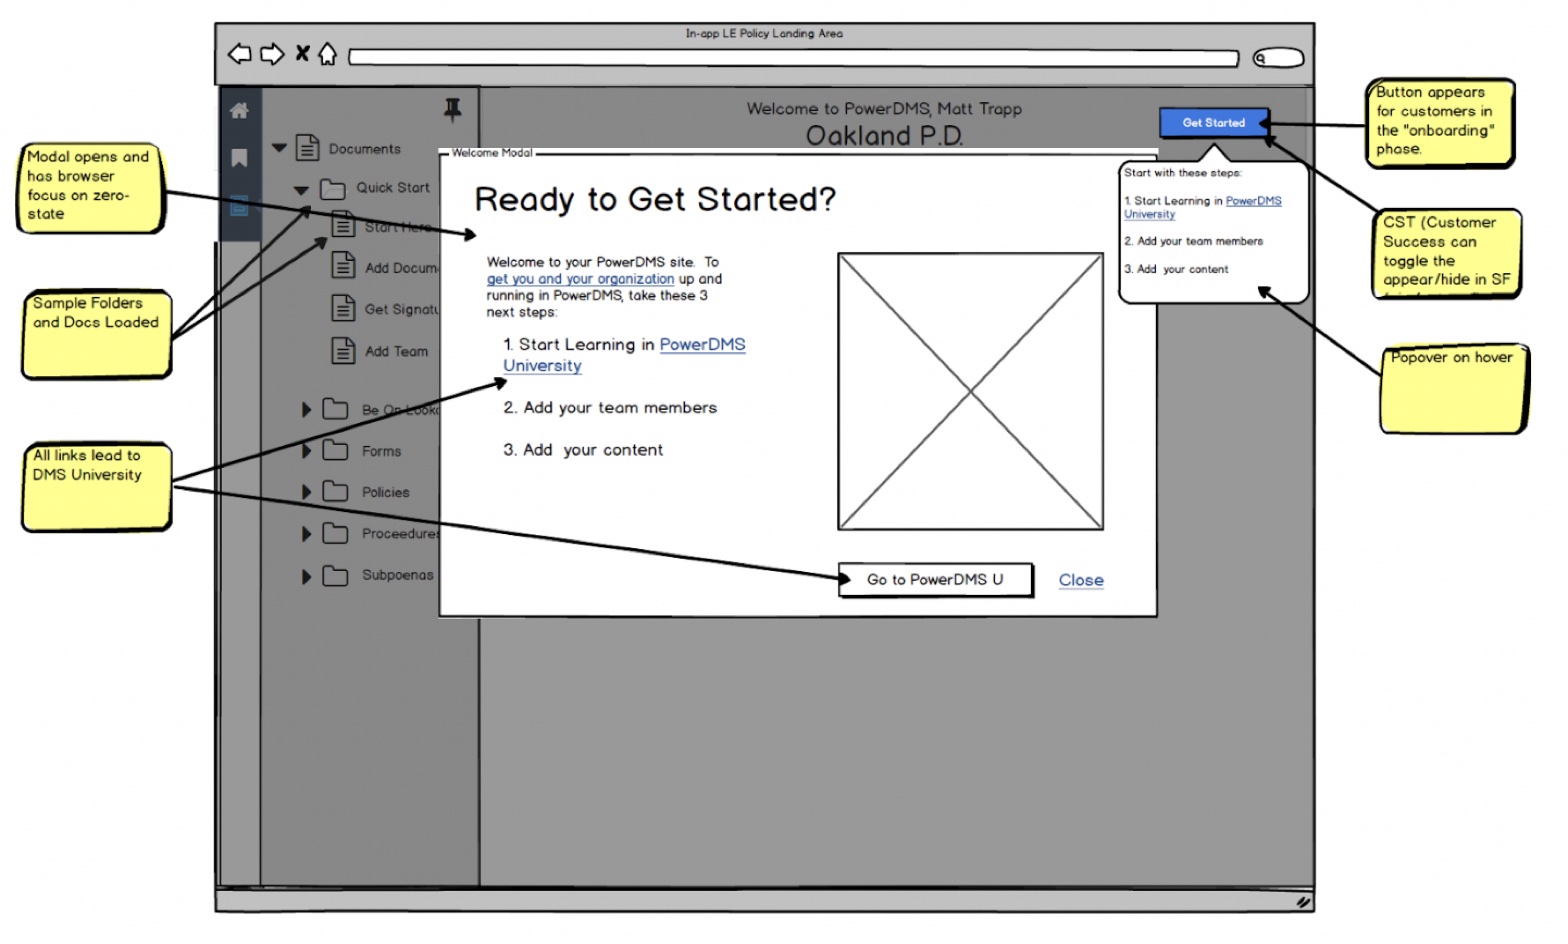Screen dimensions: 1568x944
Task: Click the browser home icon
Action: 327,54
